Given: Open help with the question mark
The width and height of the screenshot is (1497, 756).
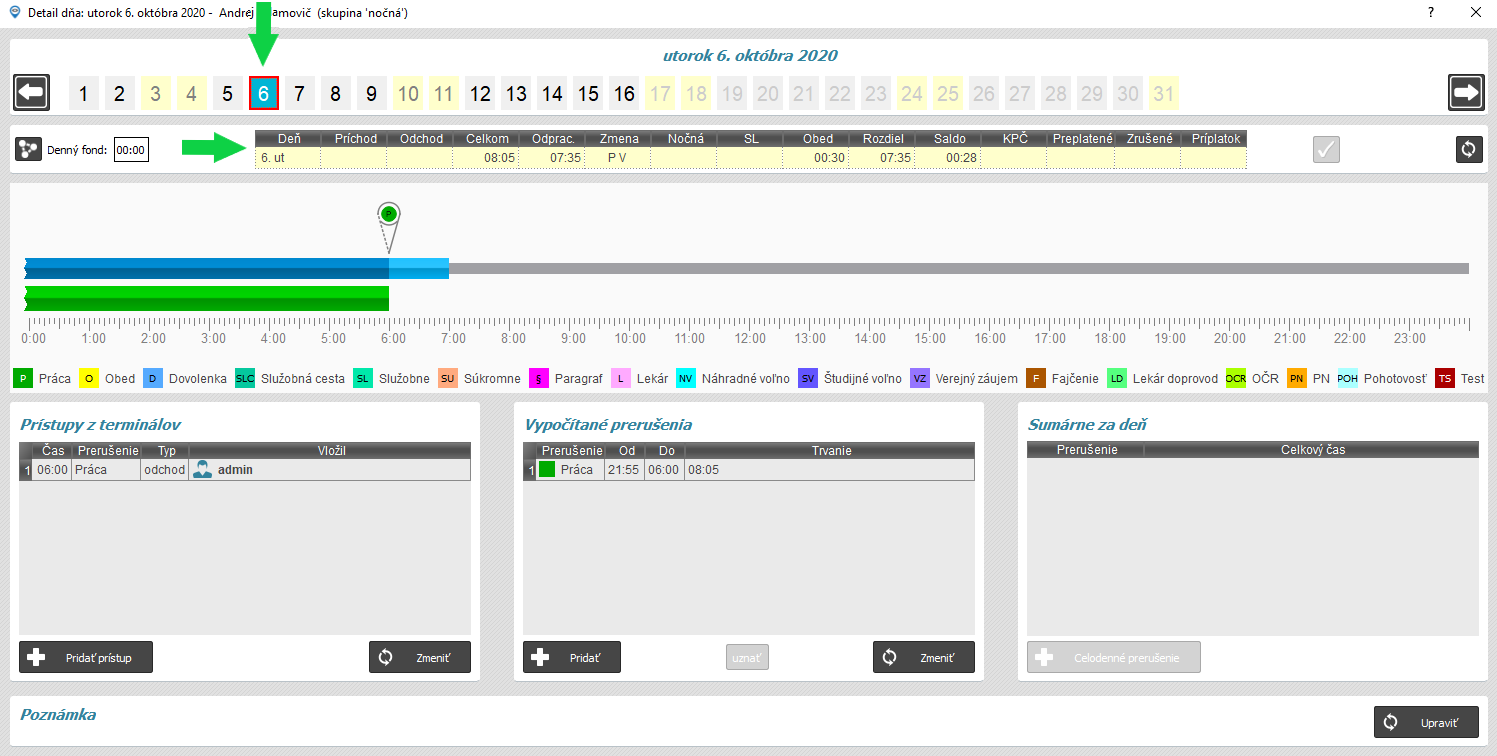Looking at the screenshot, I should click(x=1431, y=13).
